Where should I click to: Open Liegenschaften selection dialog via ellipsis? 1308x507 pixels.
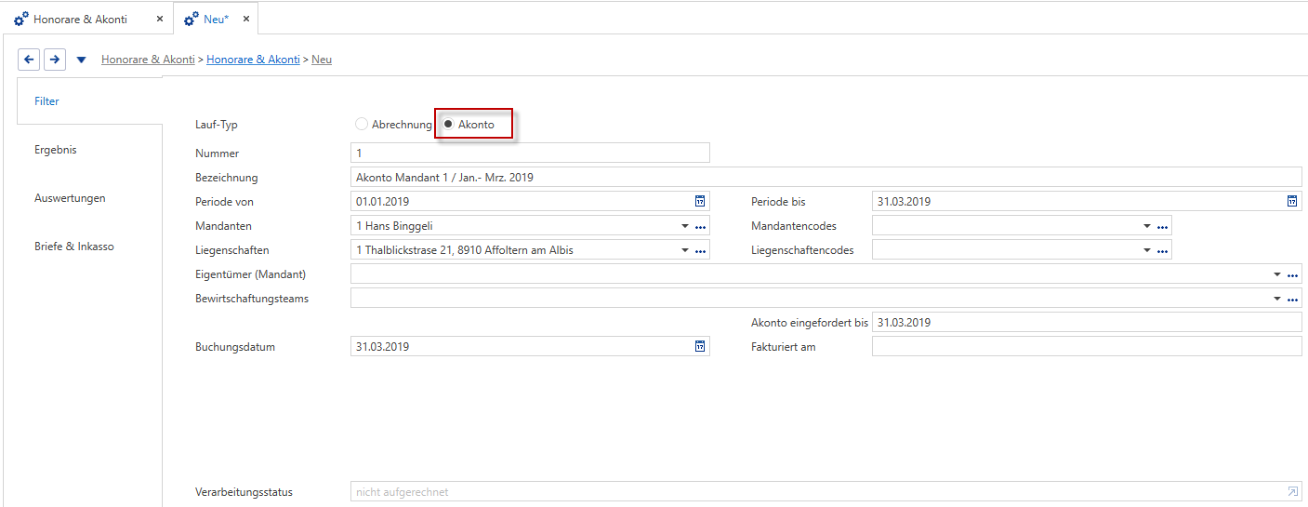(701, 250)
